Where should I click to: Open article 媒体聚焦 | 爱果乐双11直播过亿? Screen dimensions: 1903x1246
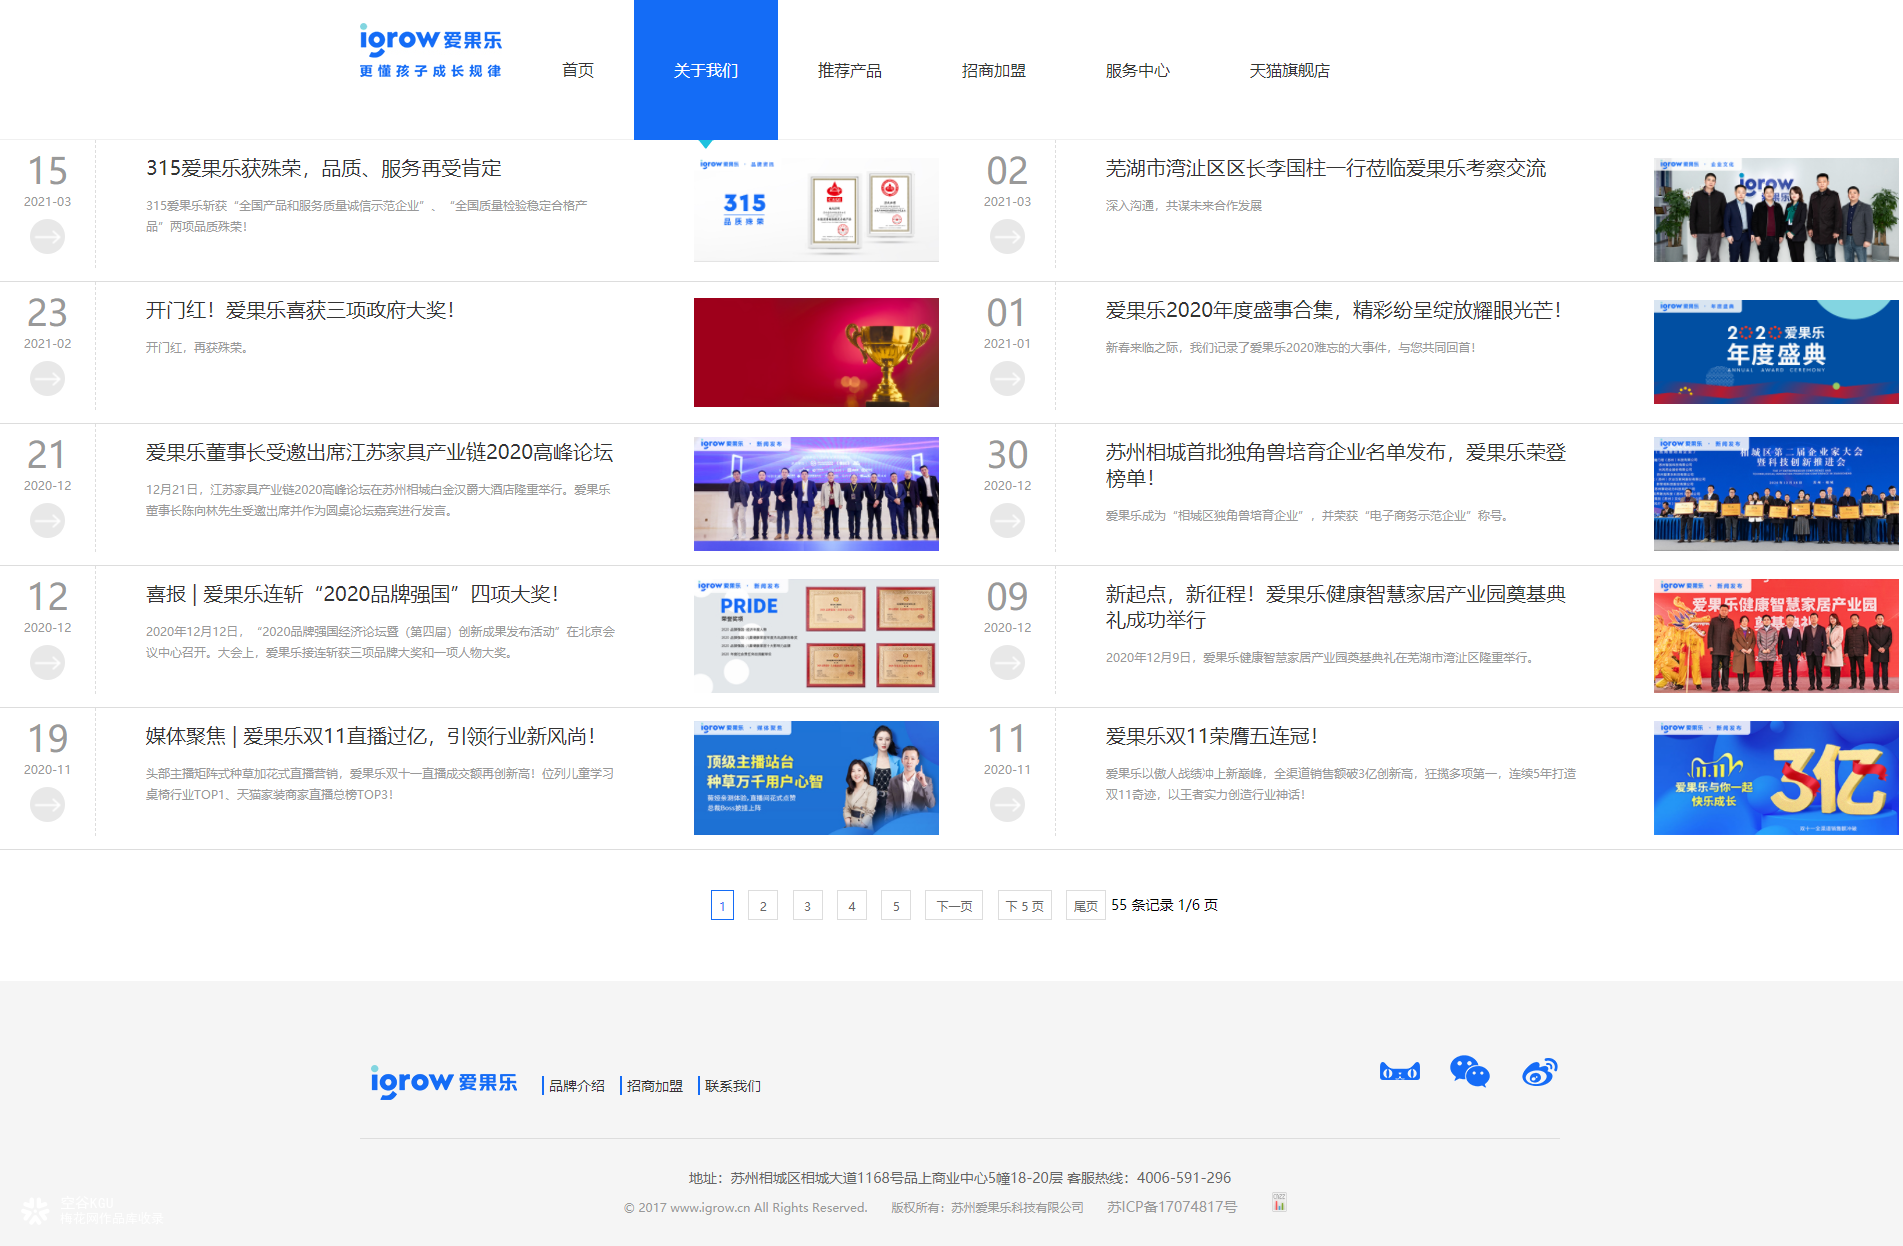(x=370, y=736)
